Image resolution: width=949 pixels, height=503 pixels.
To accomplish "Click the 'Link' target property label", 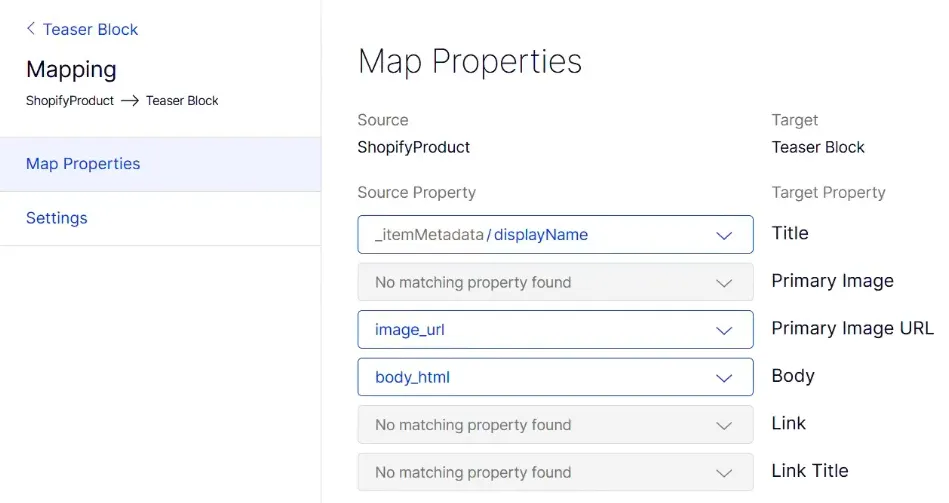I will (x=789, y=423).
